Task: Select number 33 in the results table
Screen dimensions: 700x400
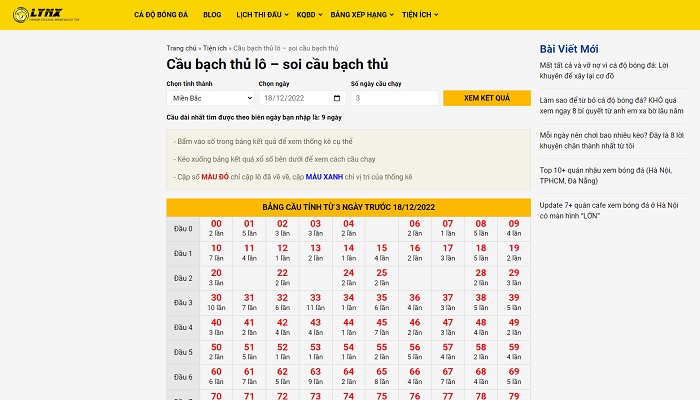Action: [x=316, y=298]
